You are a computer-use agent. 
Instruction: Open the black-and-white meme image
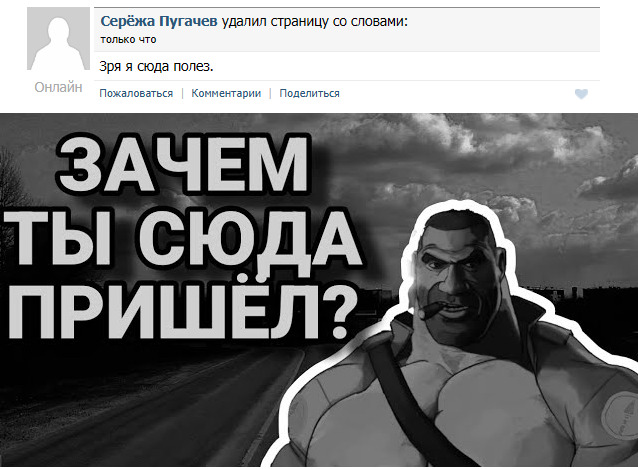319,290
